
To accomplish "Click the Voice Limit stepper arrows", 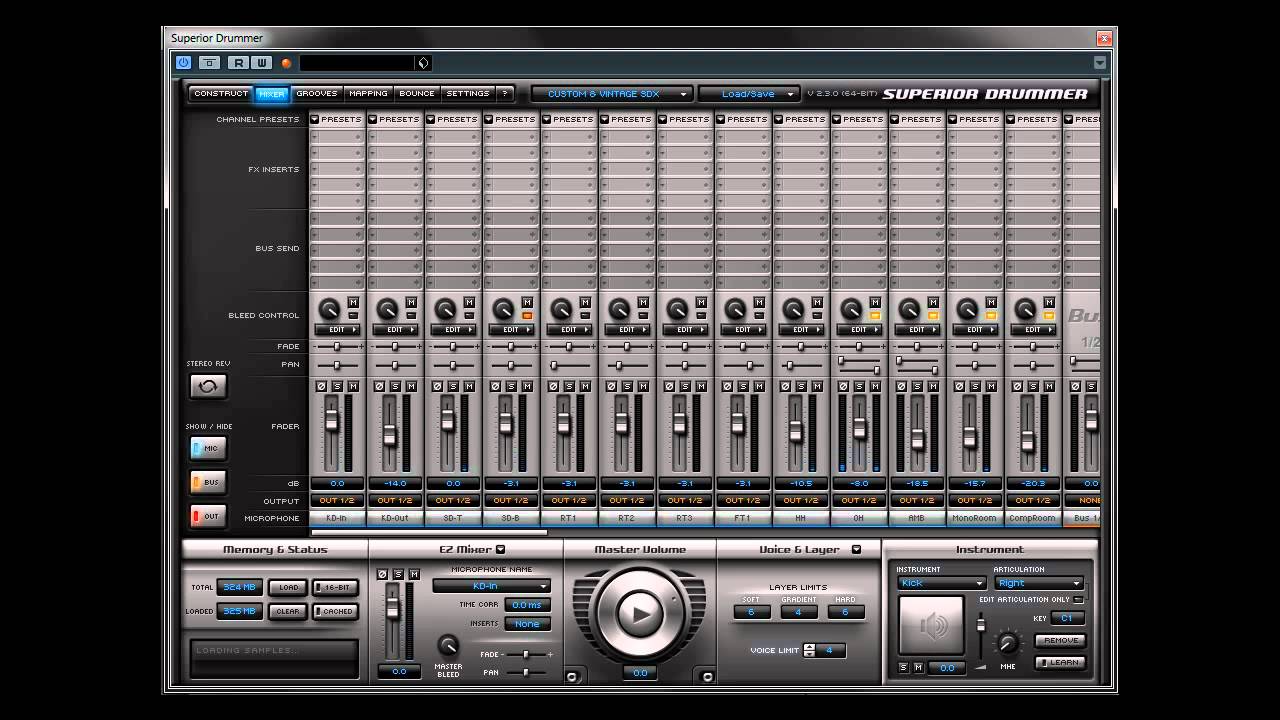I will [x=810, y=650].
